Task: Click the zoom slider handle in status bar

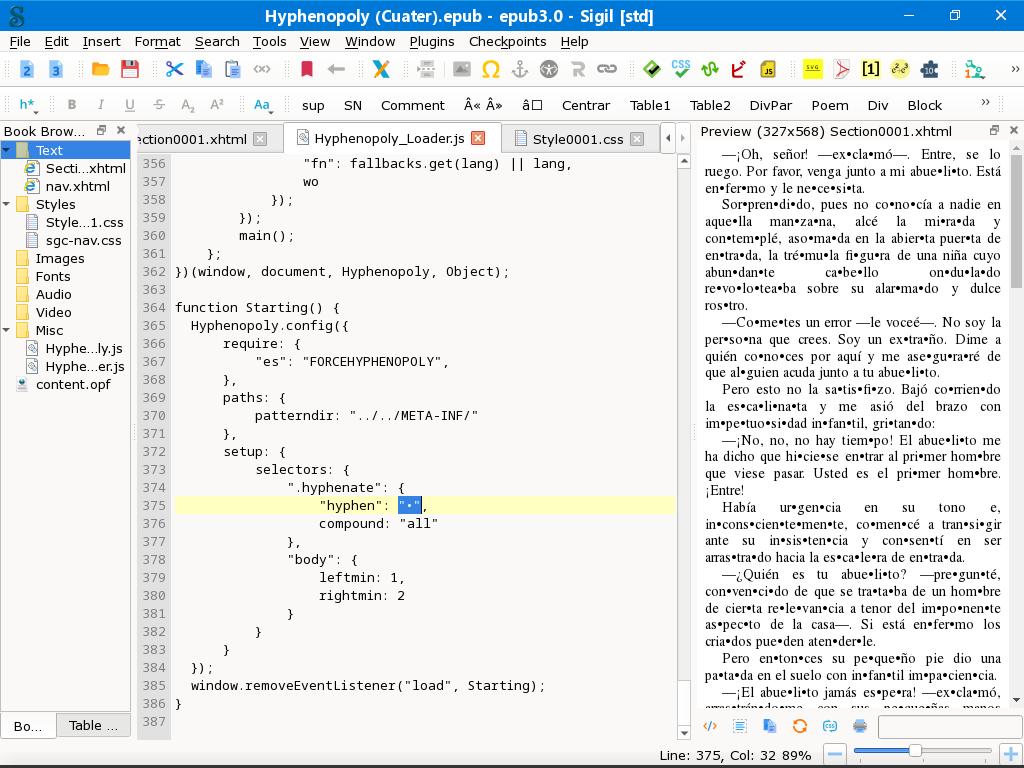Action: pos(914,750)
